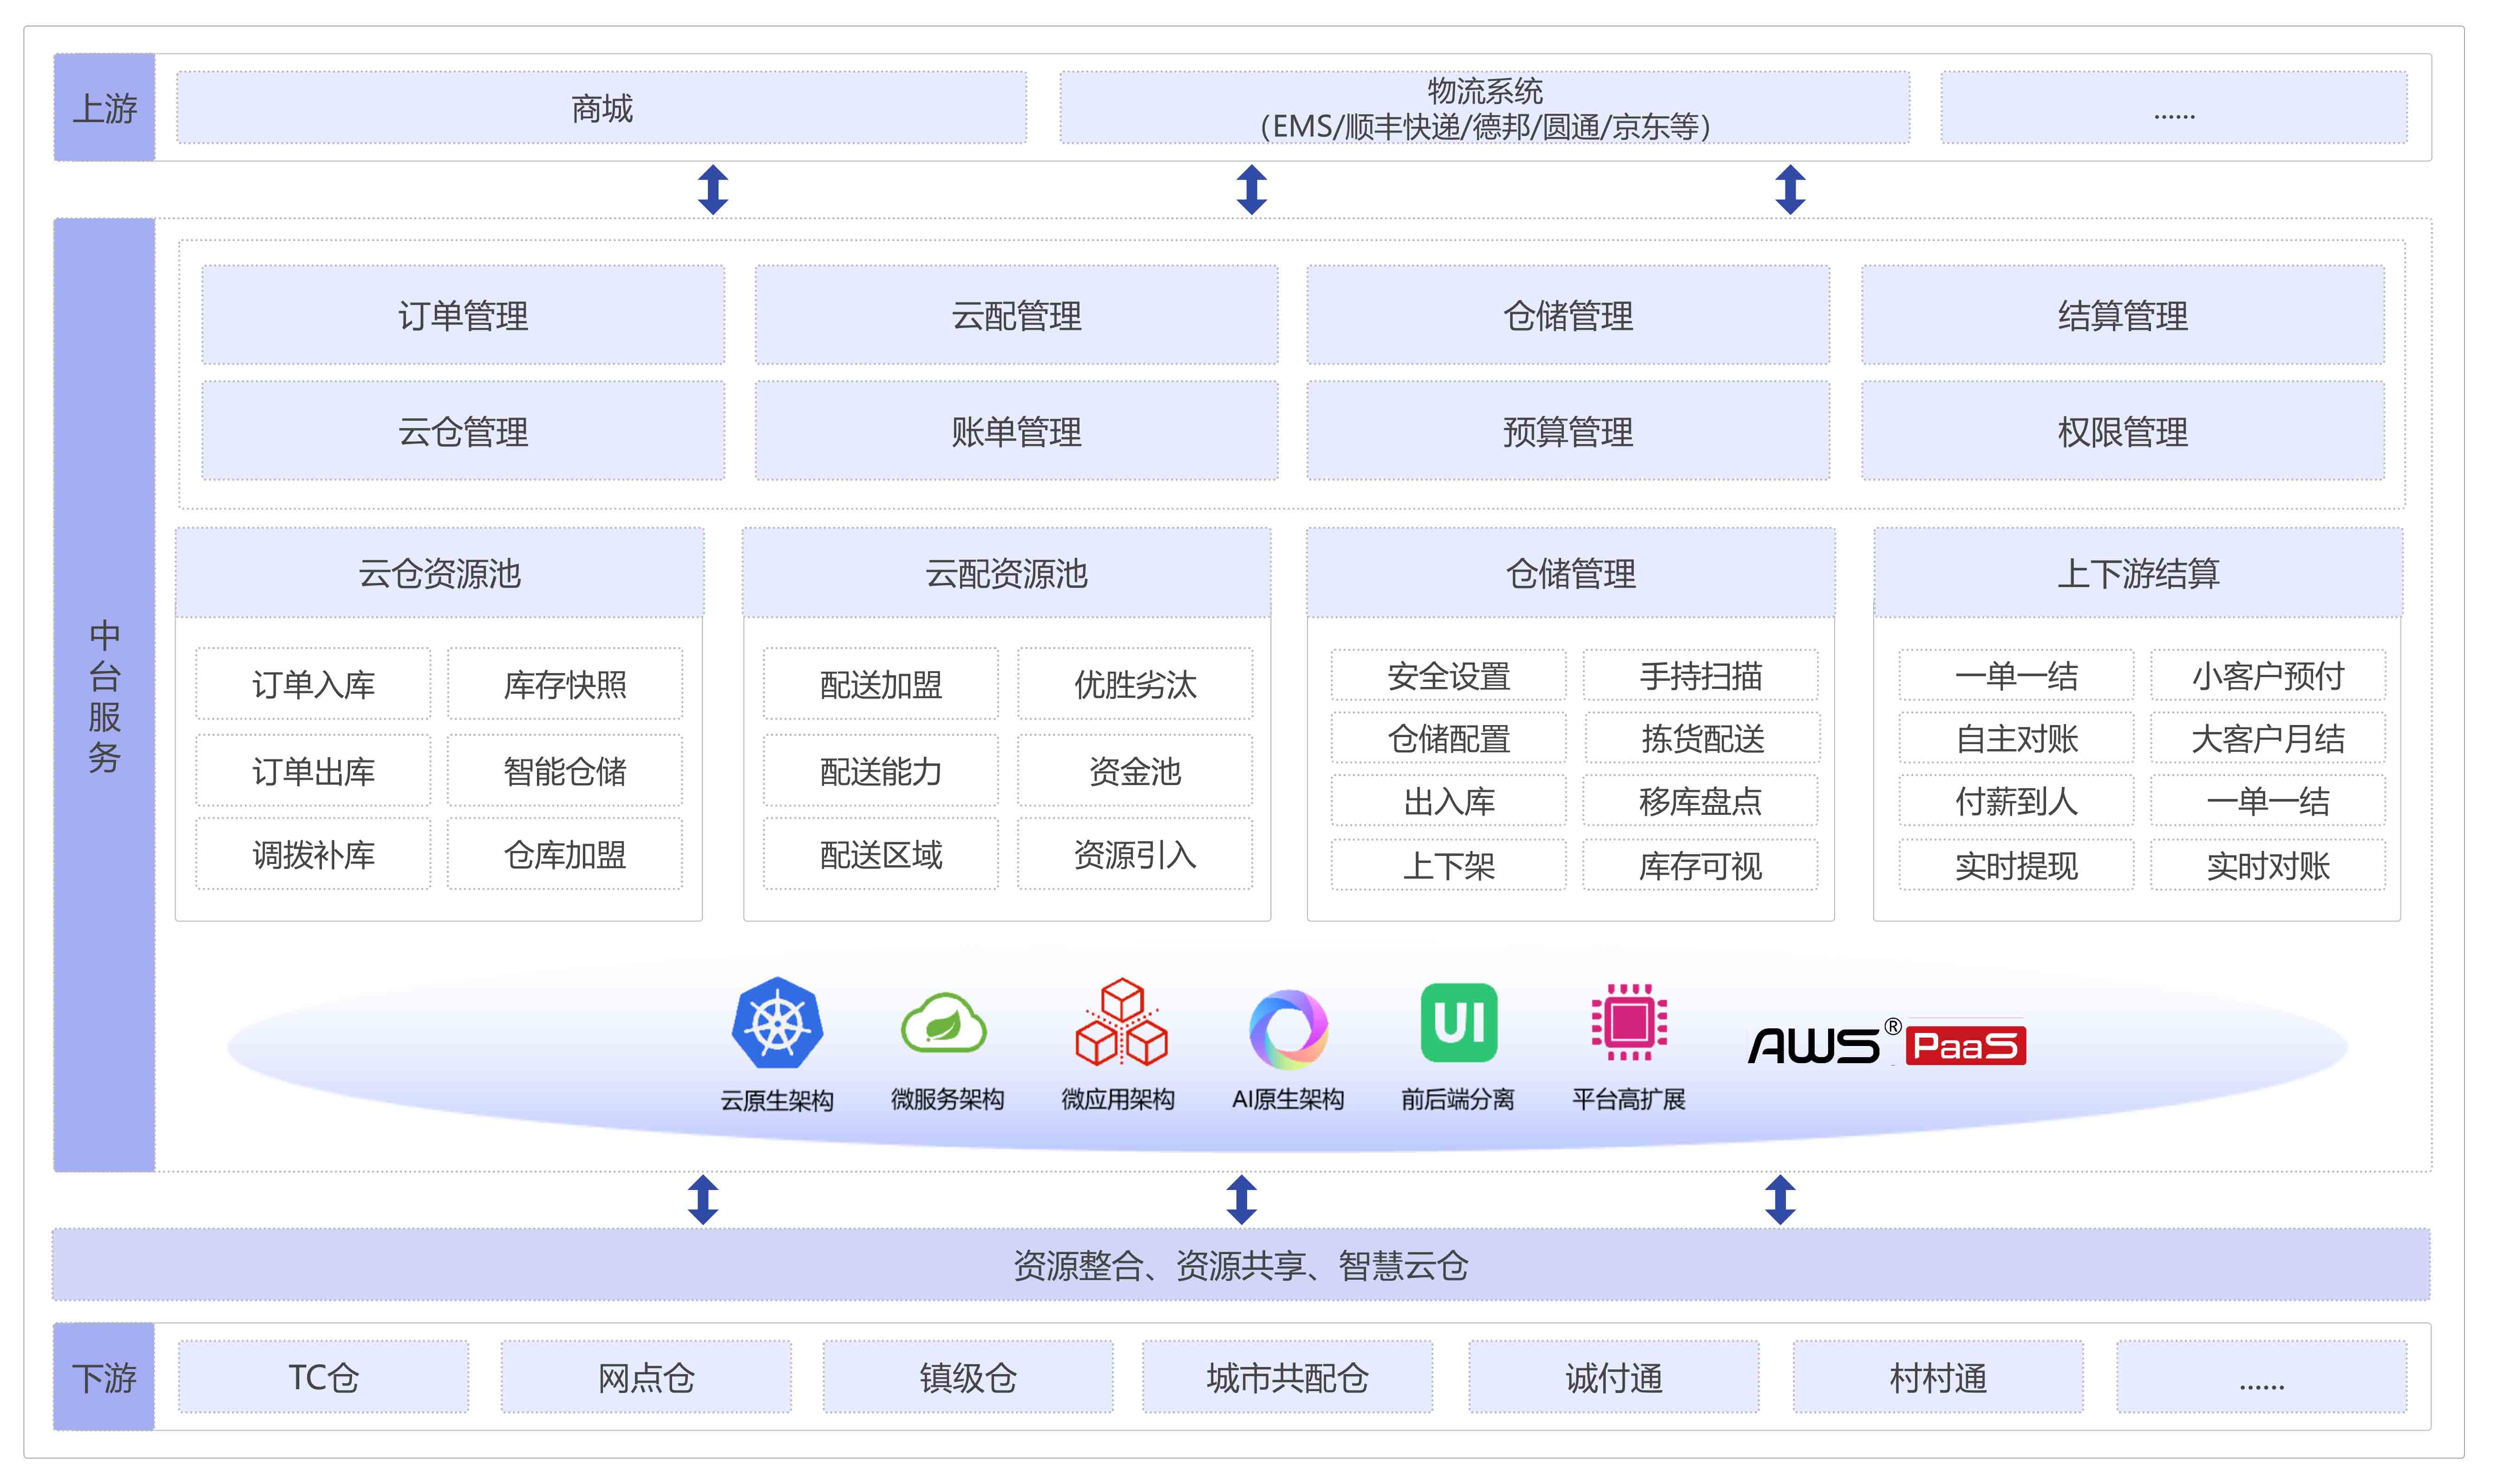
Task: Click the 库存快照 item
Action: click(x=565, y=684)
